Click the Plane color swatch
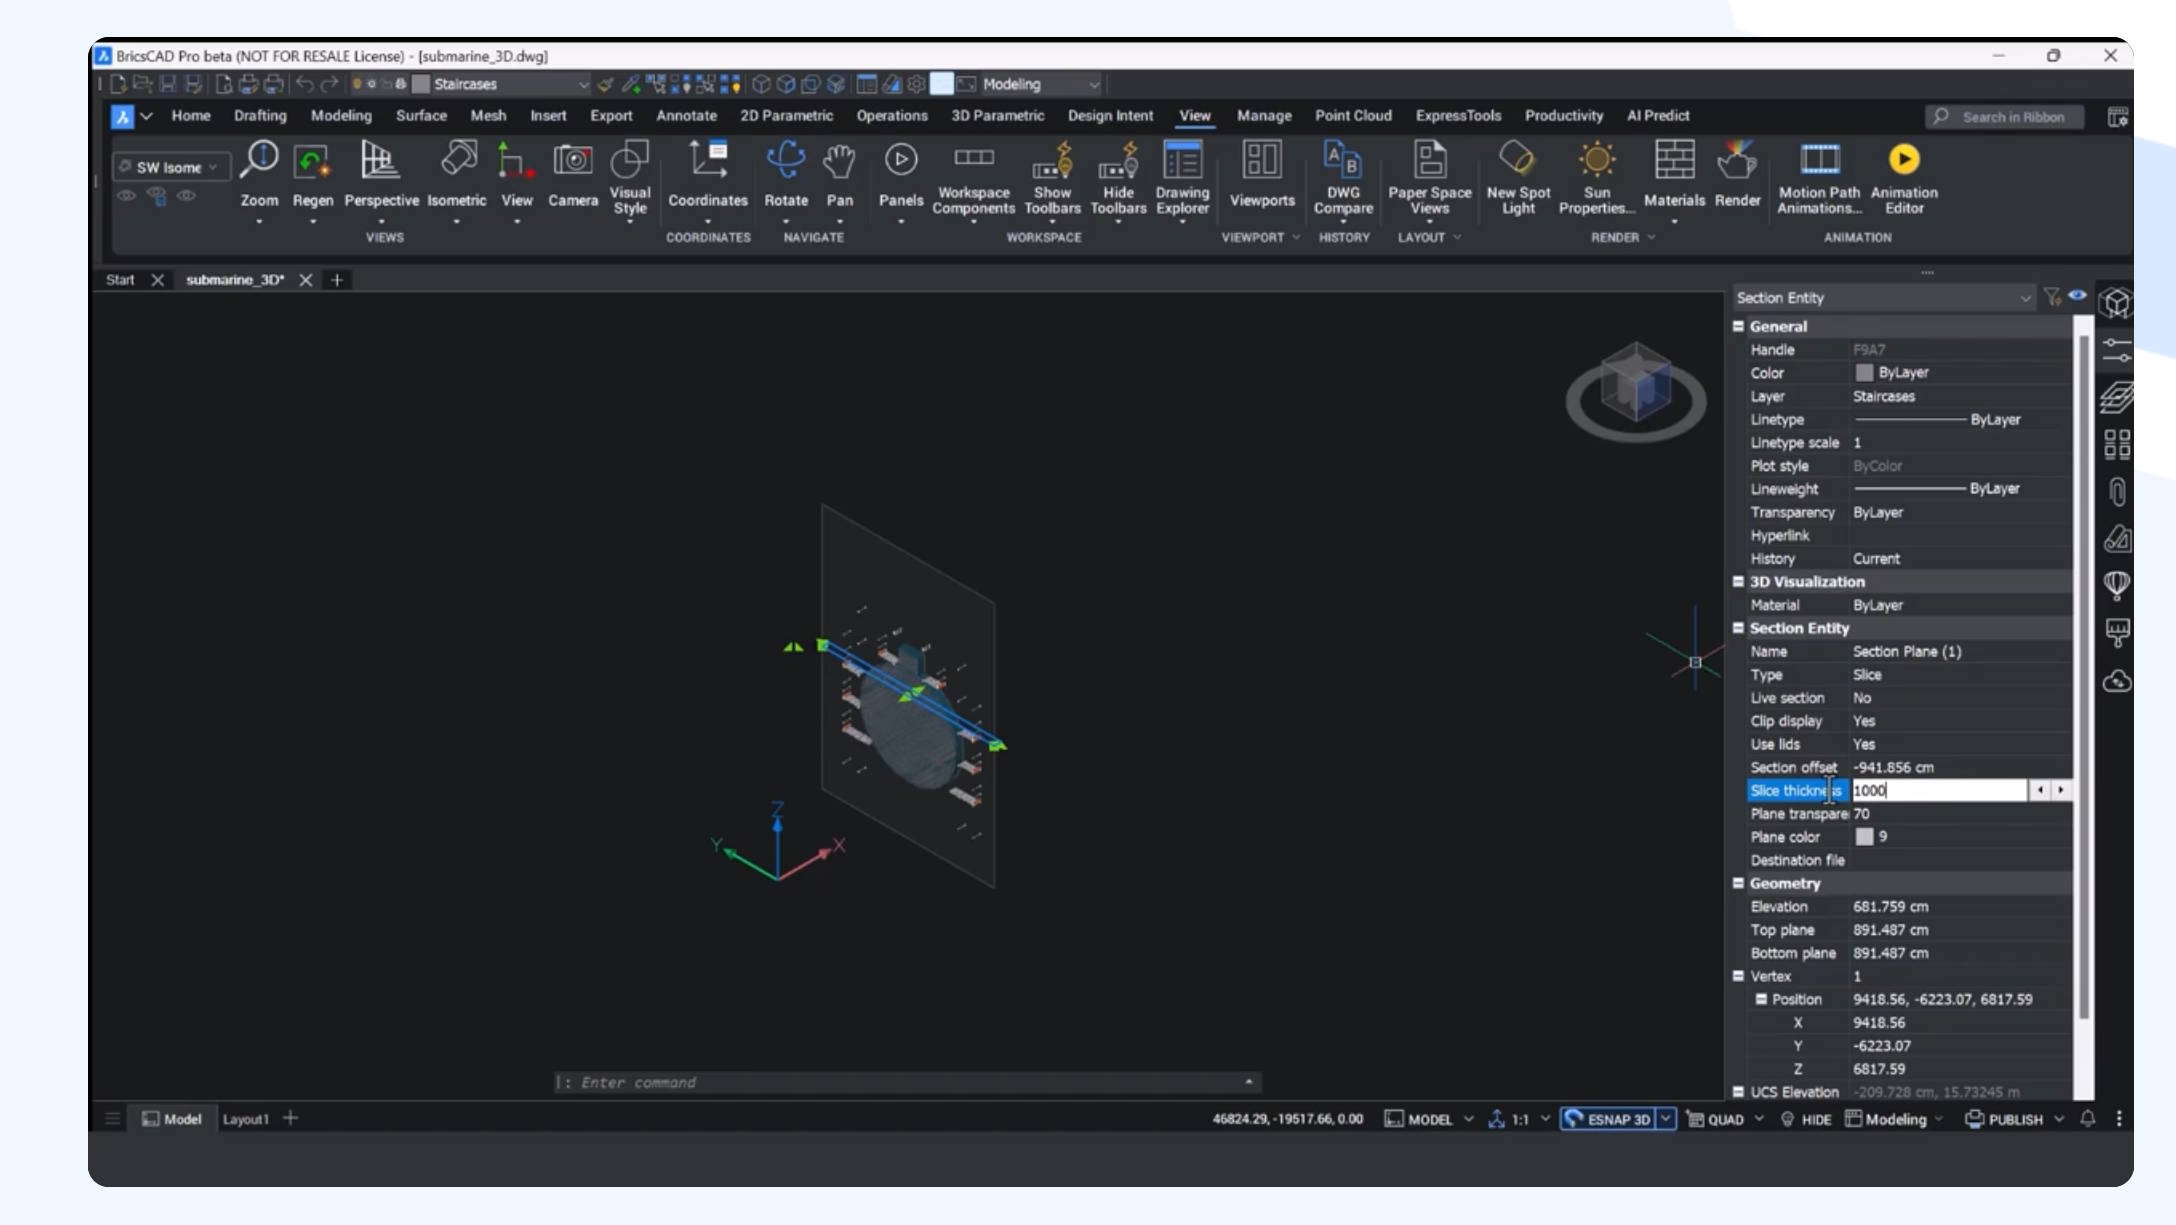Image resolution: width=2176 pixels, height=1225 pixels. pyautogui.click(x=1864, y=837)
